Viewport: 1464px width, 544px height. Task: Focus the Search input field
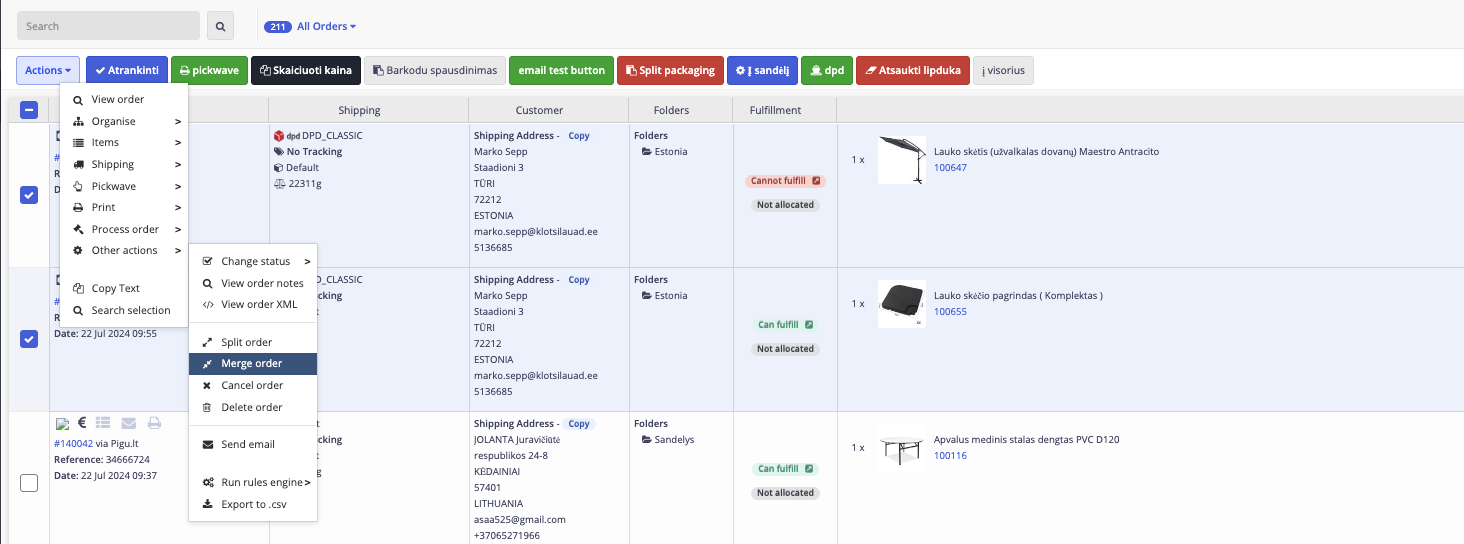[x=108, y=26]
